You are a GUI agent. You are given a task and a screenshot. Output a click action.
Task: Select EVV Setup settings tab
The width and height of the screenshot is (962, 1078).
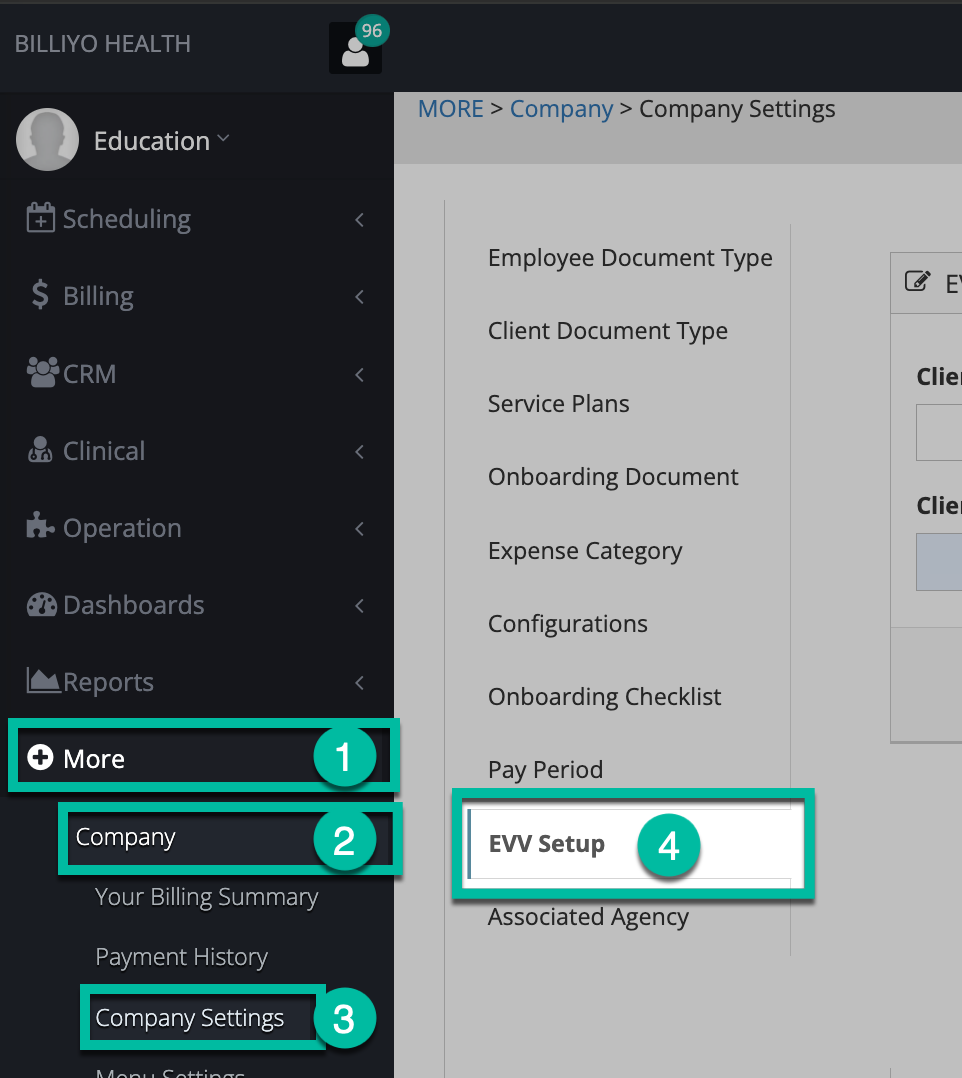(x=546, y=844)
